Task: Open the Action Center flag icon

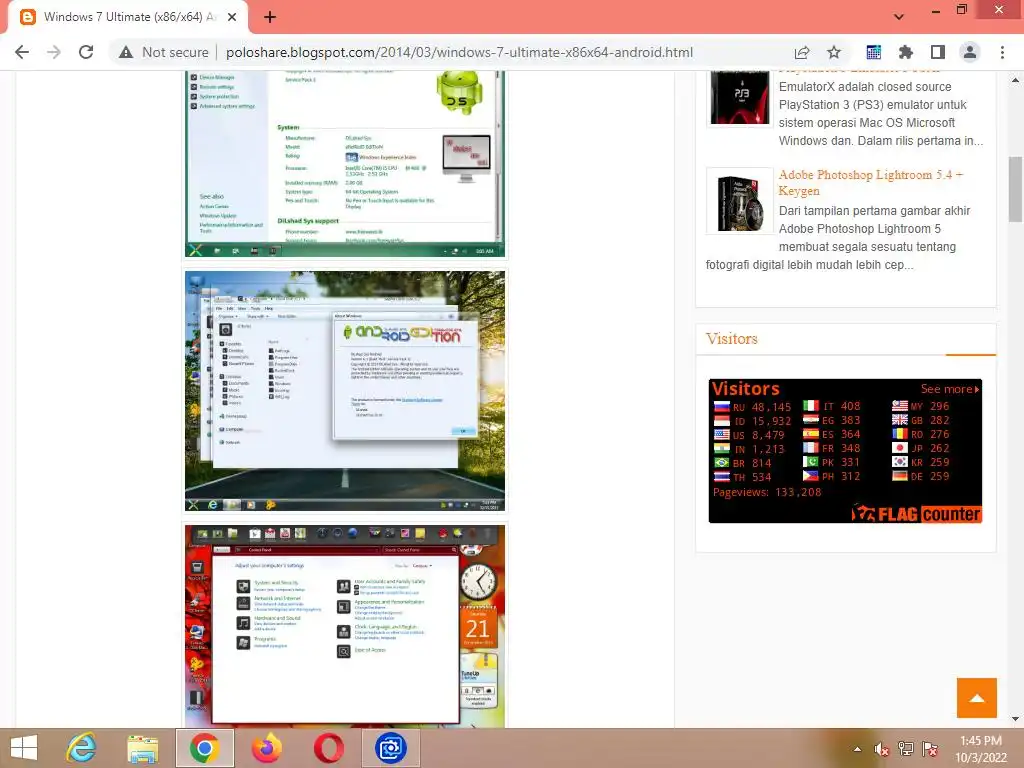Action: 930,749
